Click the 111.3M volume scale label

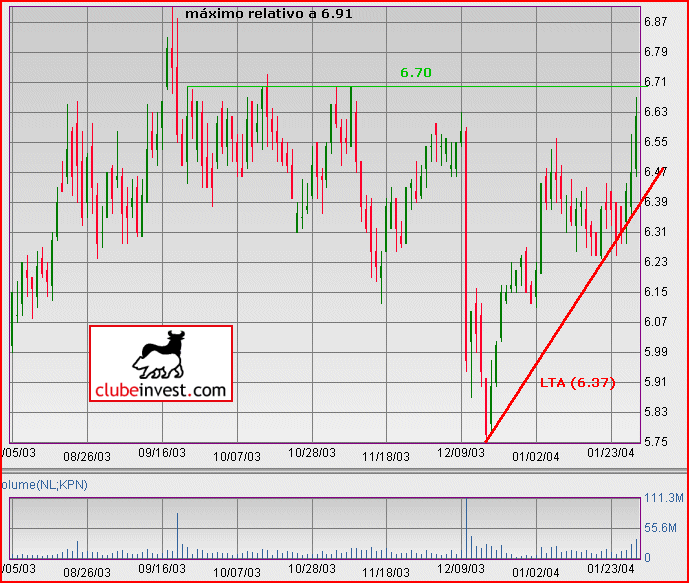(664, 498)
